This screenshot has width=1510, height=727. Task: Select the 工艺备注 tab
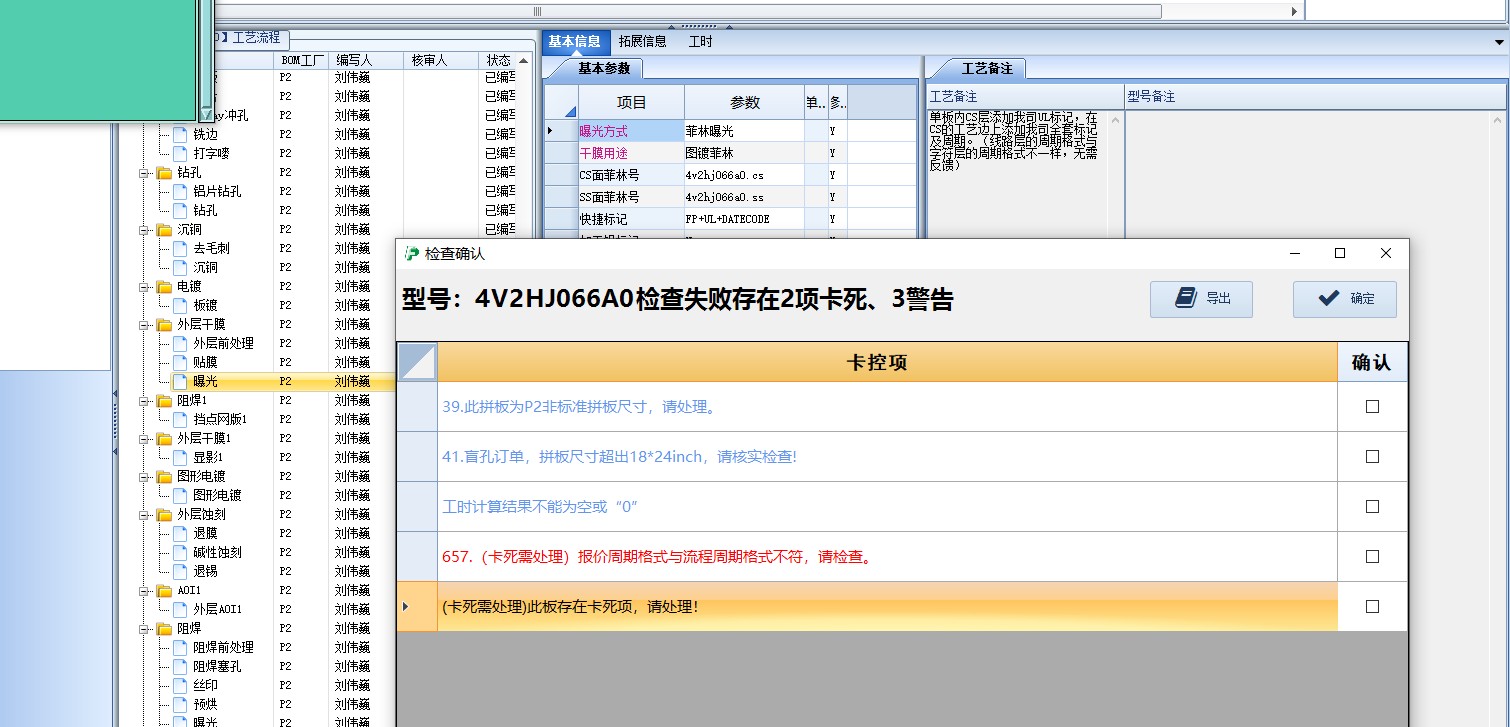click(x=987, y=69)
